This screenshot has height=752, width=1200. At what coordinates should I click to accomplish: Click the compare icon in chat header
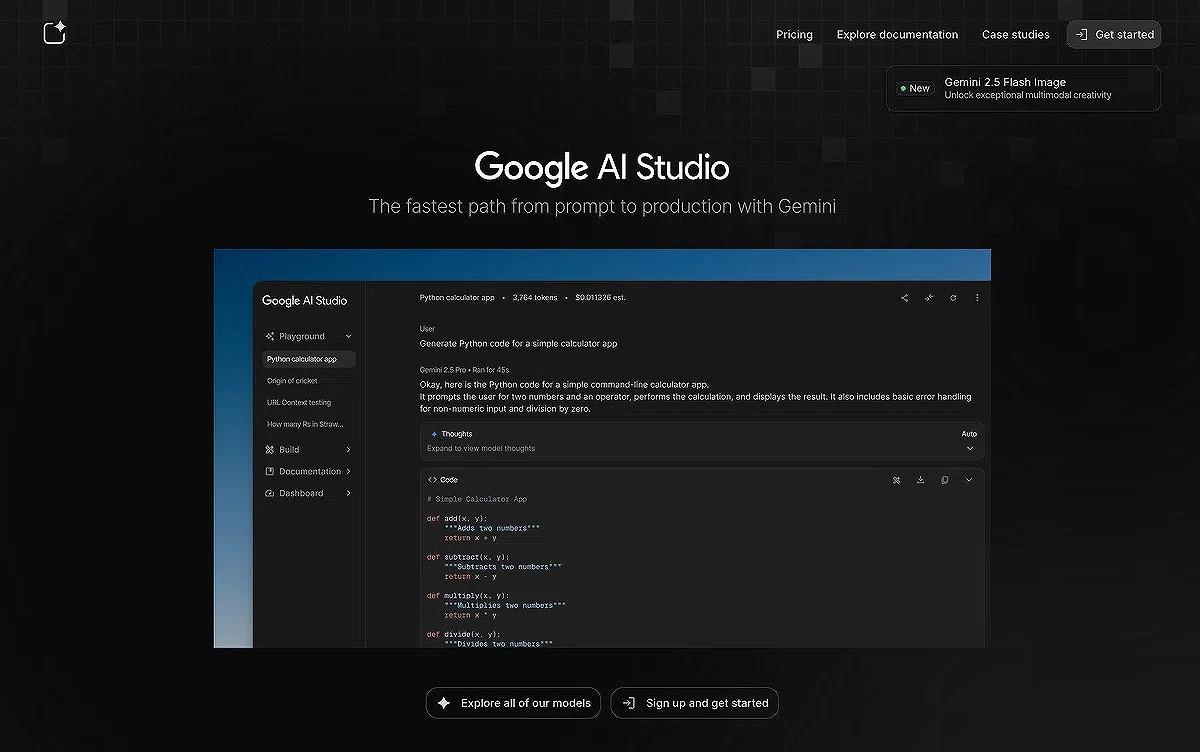[x=929, y=298]
